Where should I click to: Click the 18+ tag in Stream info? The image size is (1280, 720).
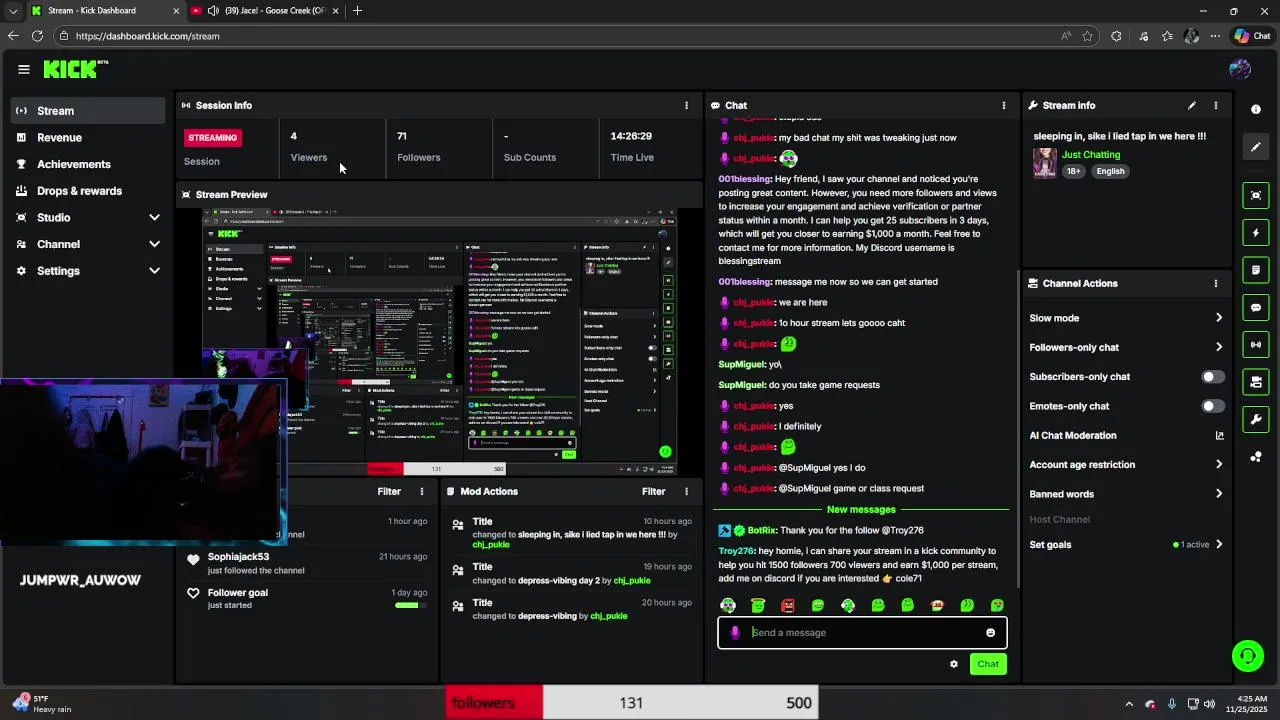click(1074, 171)
